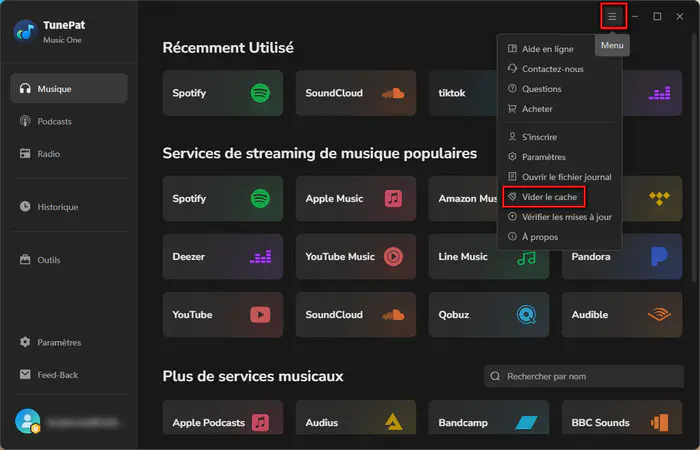Screen dimensions: 700x450
Task: Minimize the TunePat window
Action: point(635,17)
